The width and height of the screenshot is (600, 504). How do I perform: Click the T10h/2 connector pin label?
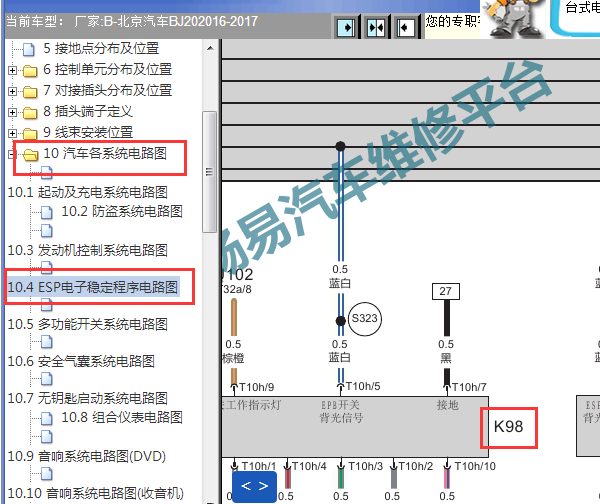(x=416, y=466)
